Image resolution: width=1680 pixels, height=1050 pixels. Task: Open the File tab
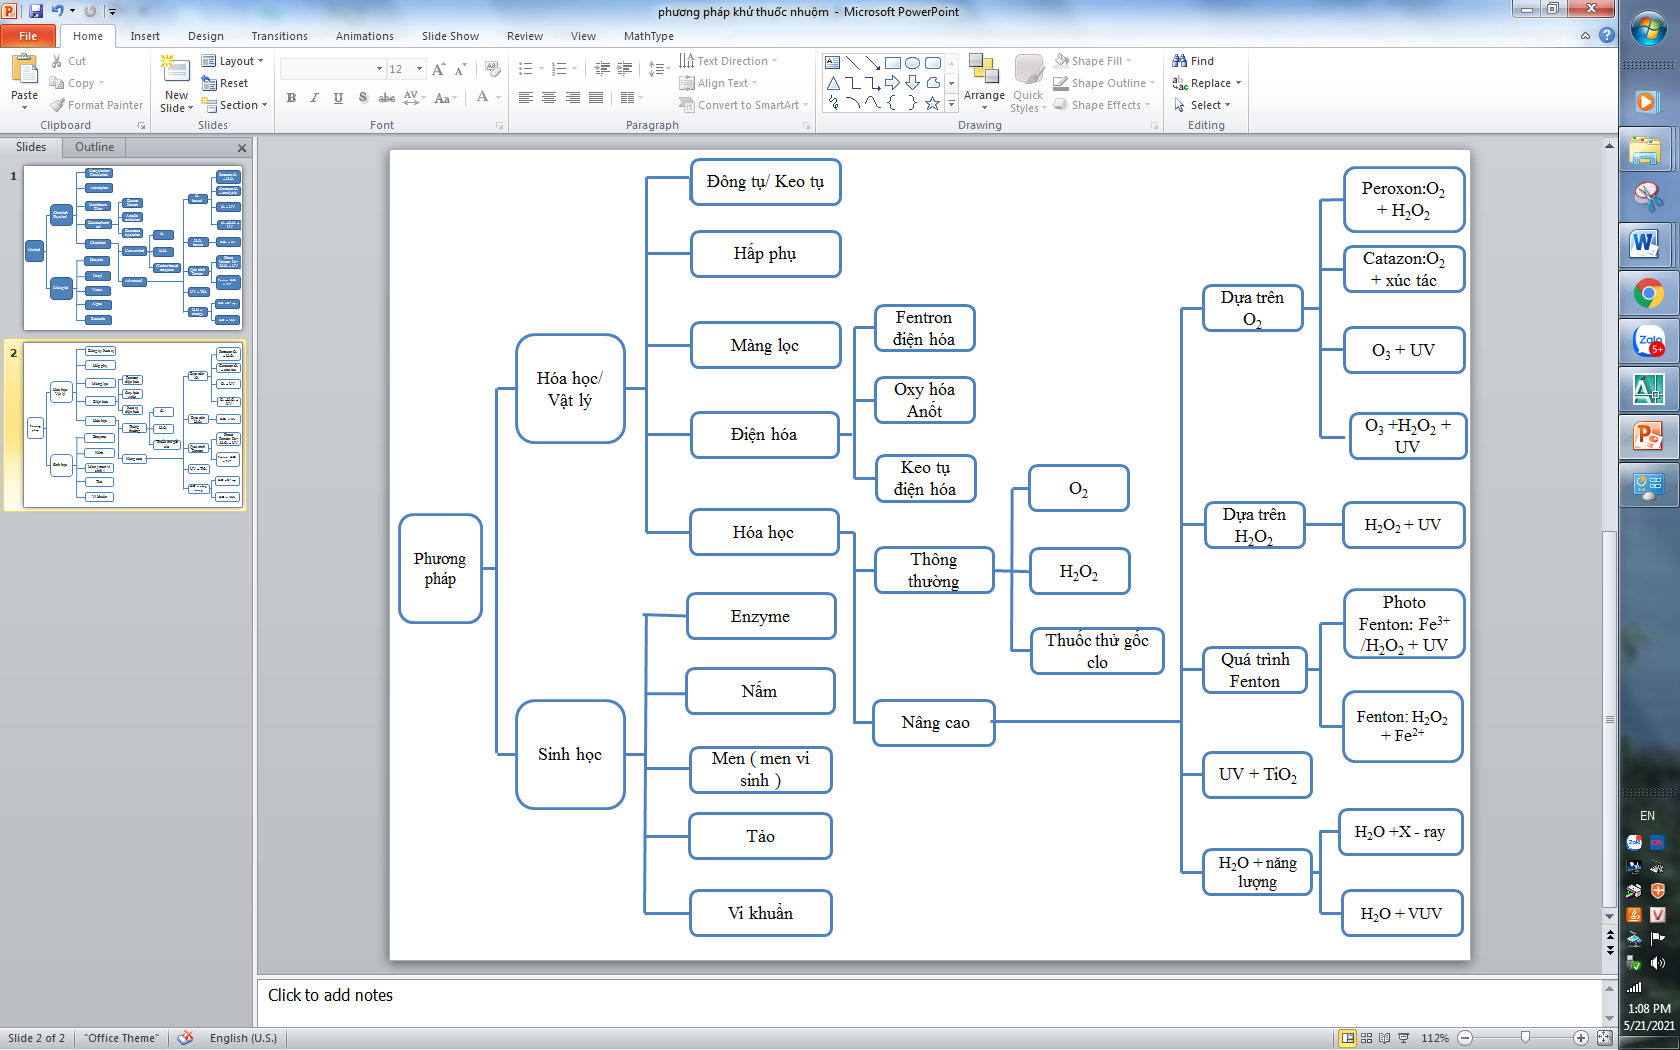coord(28,36)
